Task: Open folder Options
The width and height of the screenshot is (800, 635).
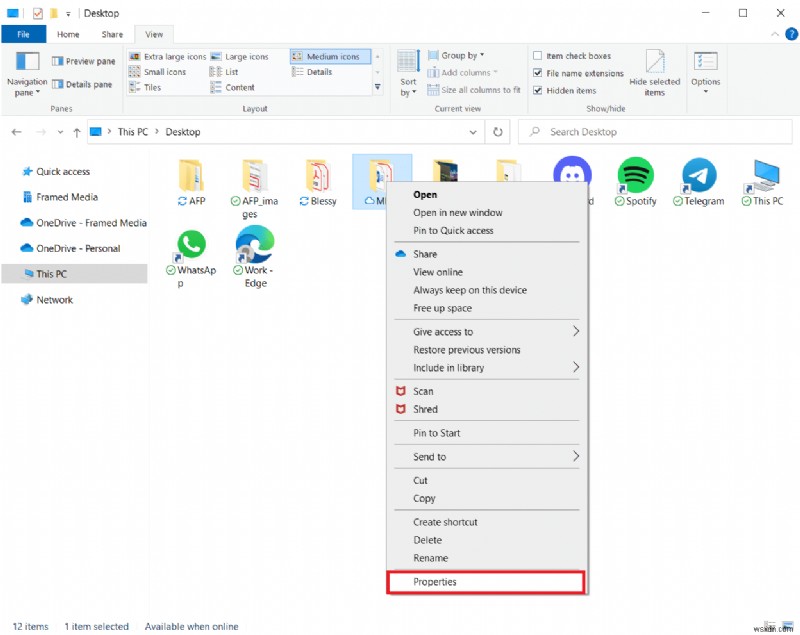Action: [706, 73]
